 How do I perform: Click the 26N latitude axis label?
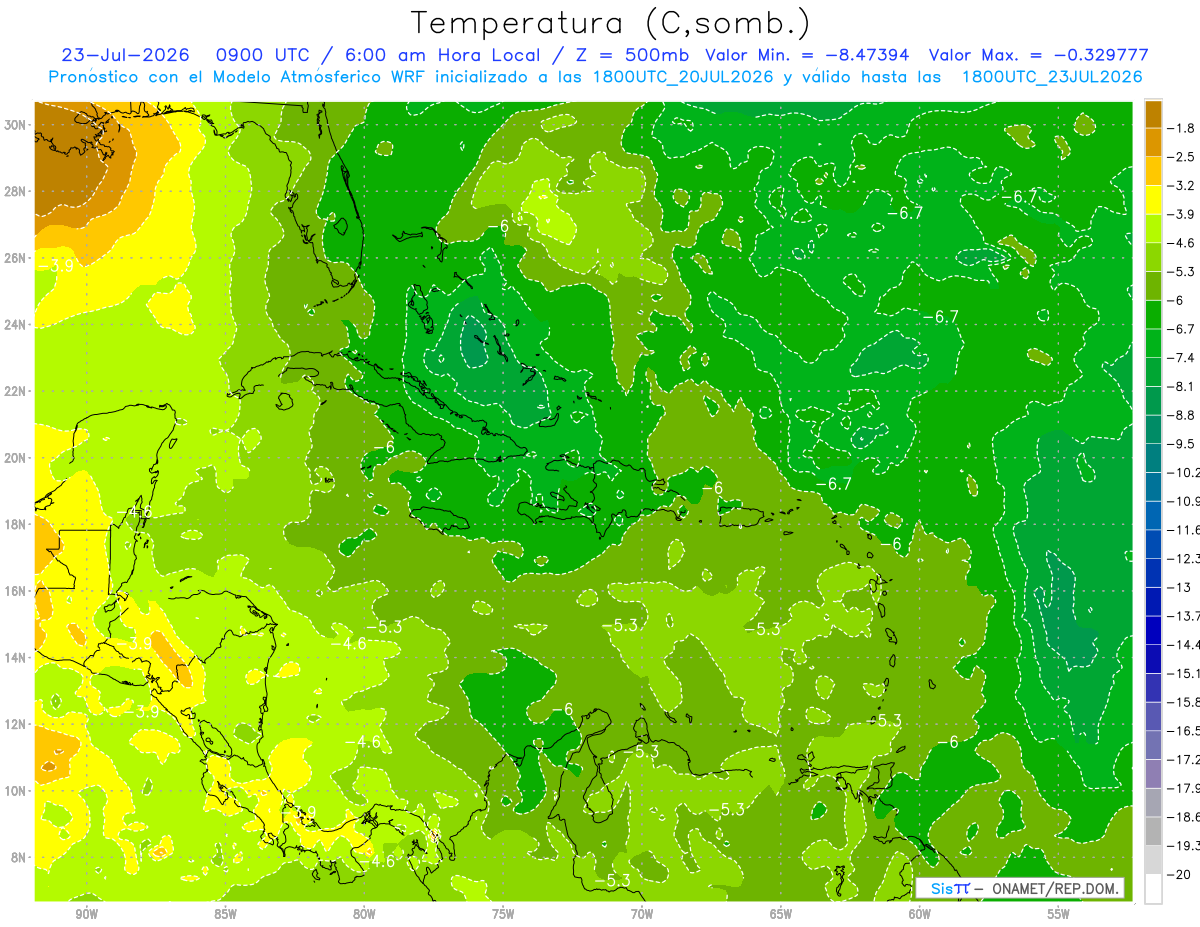pyautogui.click(x=17, y=258)
